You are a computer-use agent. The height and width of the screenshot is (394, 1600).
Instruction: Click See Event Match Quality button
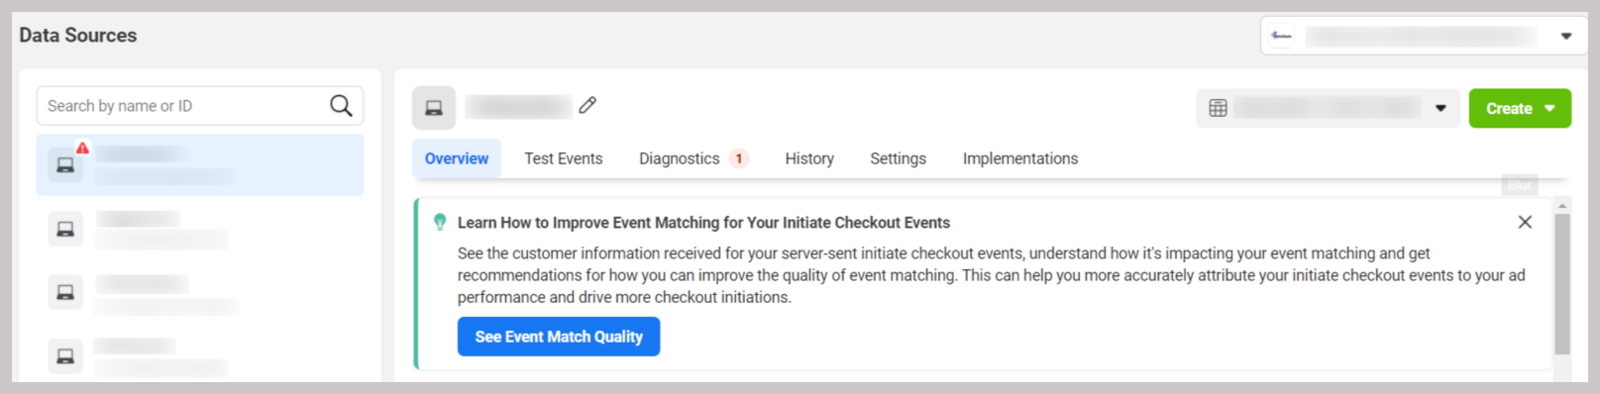point(559,337)
